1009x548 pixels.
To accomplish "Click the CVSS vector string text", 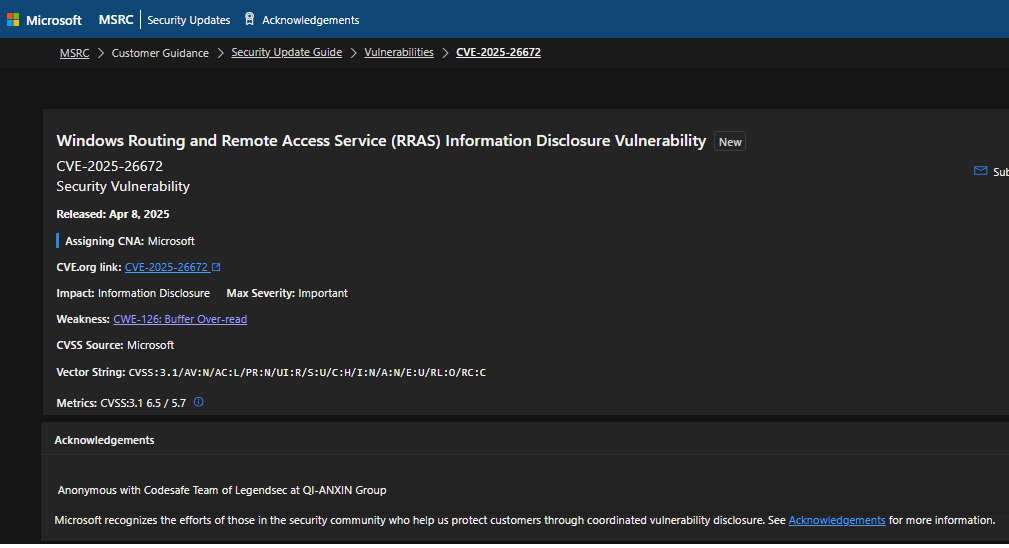I will [x=307, y=372].
